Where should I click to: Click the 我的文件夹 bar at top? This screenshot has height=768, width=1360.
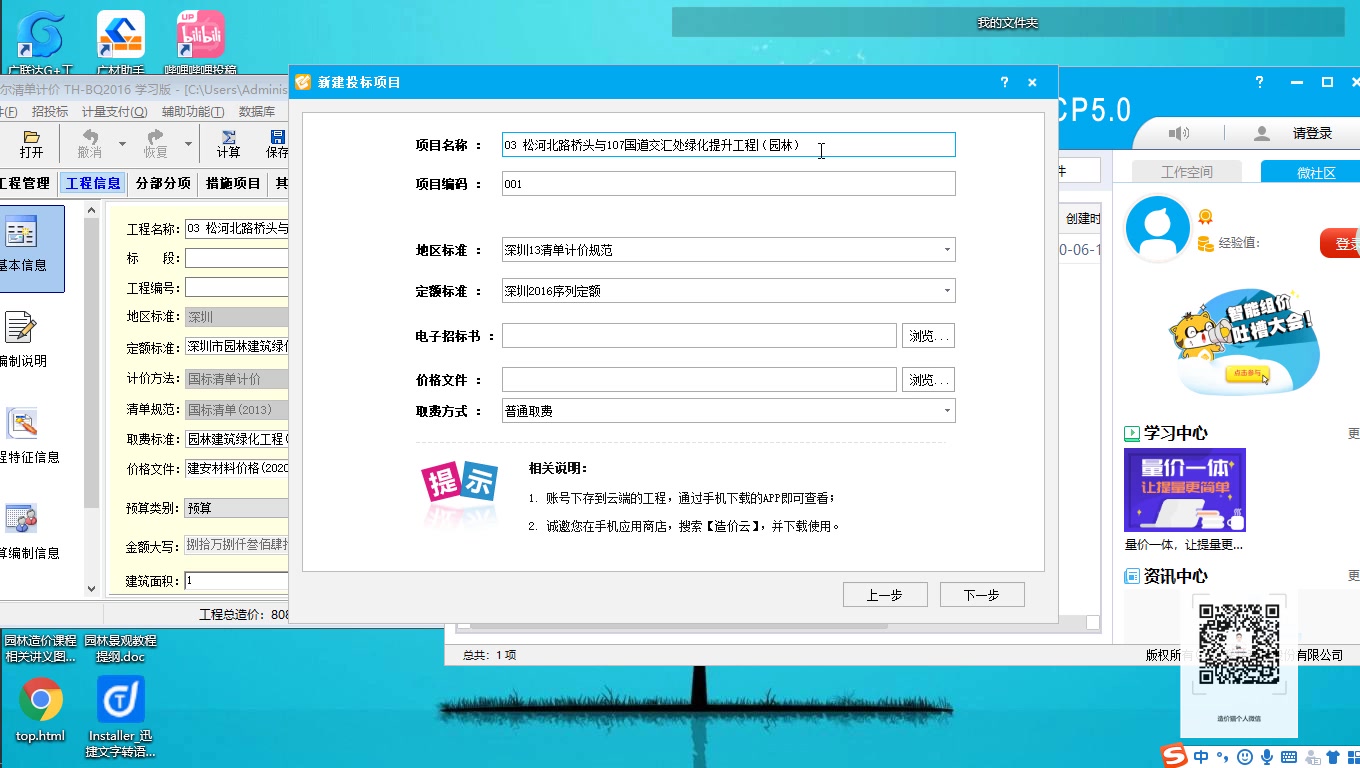tap(1008, 22)
